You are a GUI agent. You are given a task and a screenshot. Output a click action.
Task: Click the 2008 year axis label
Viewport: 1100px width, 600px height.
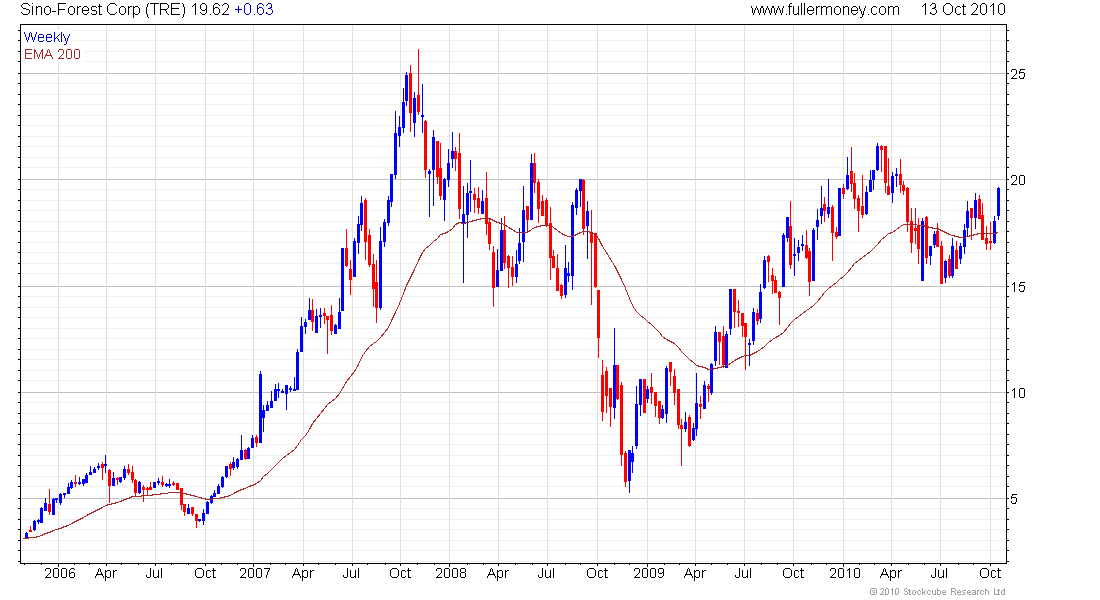450,573
